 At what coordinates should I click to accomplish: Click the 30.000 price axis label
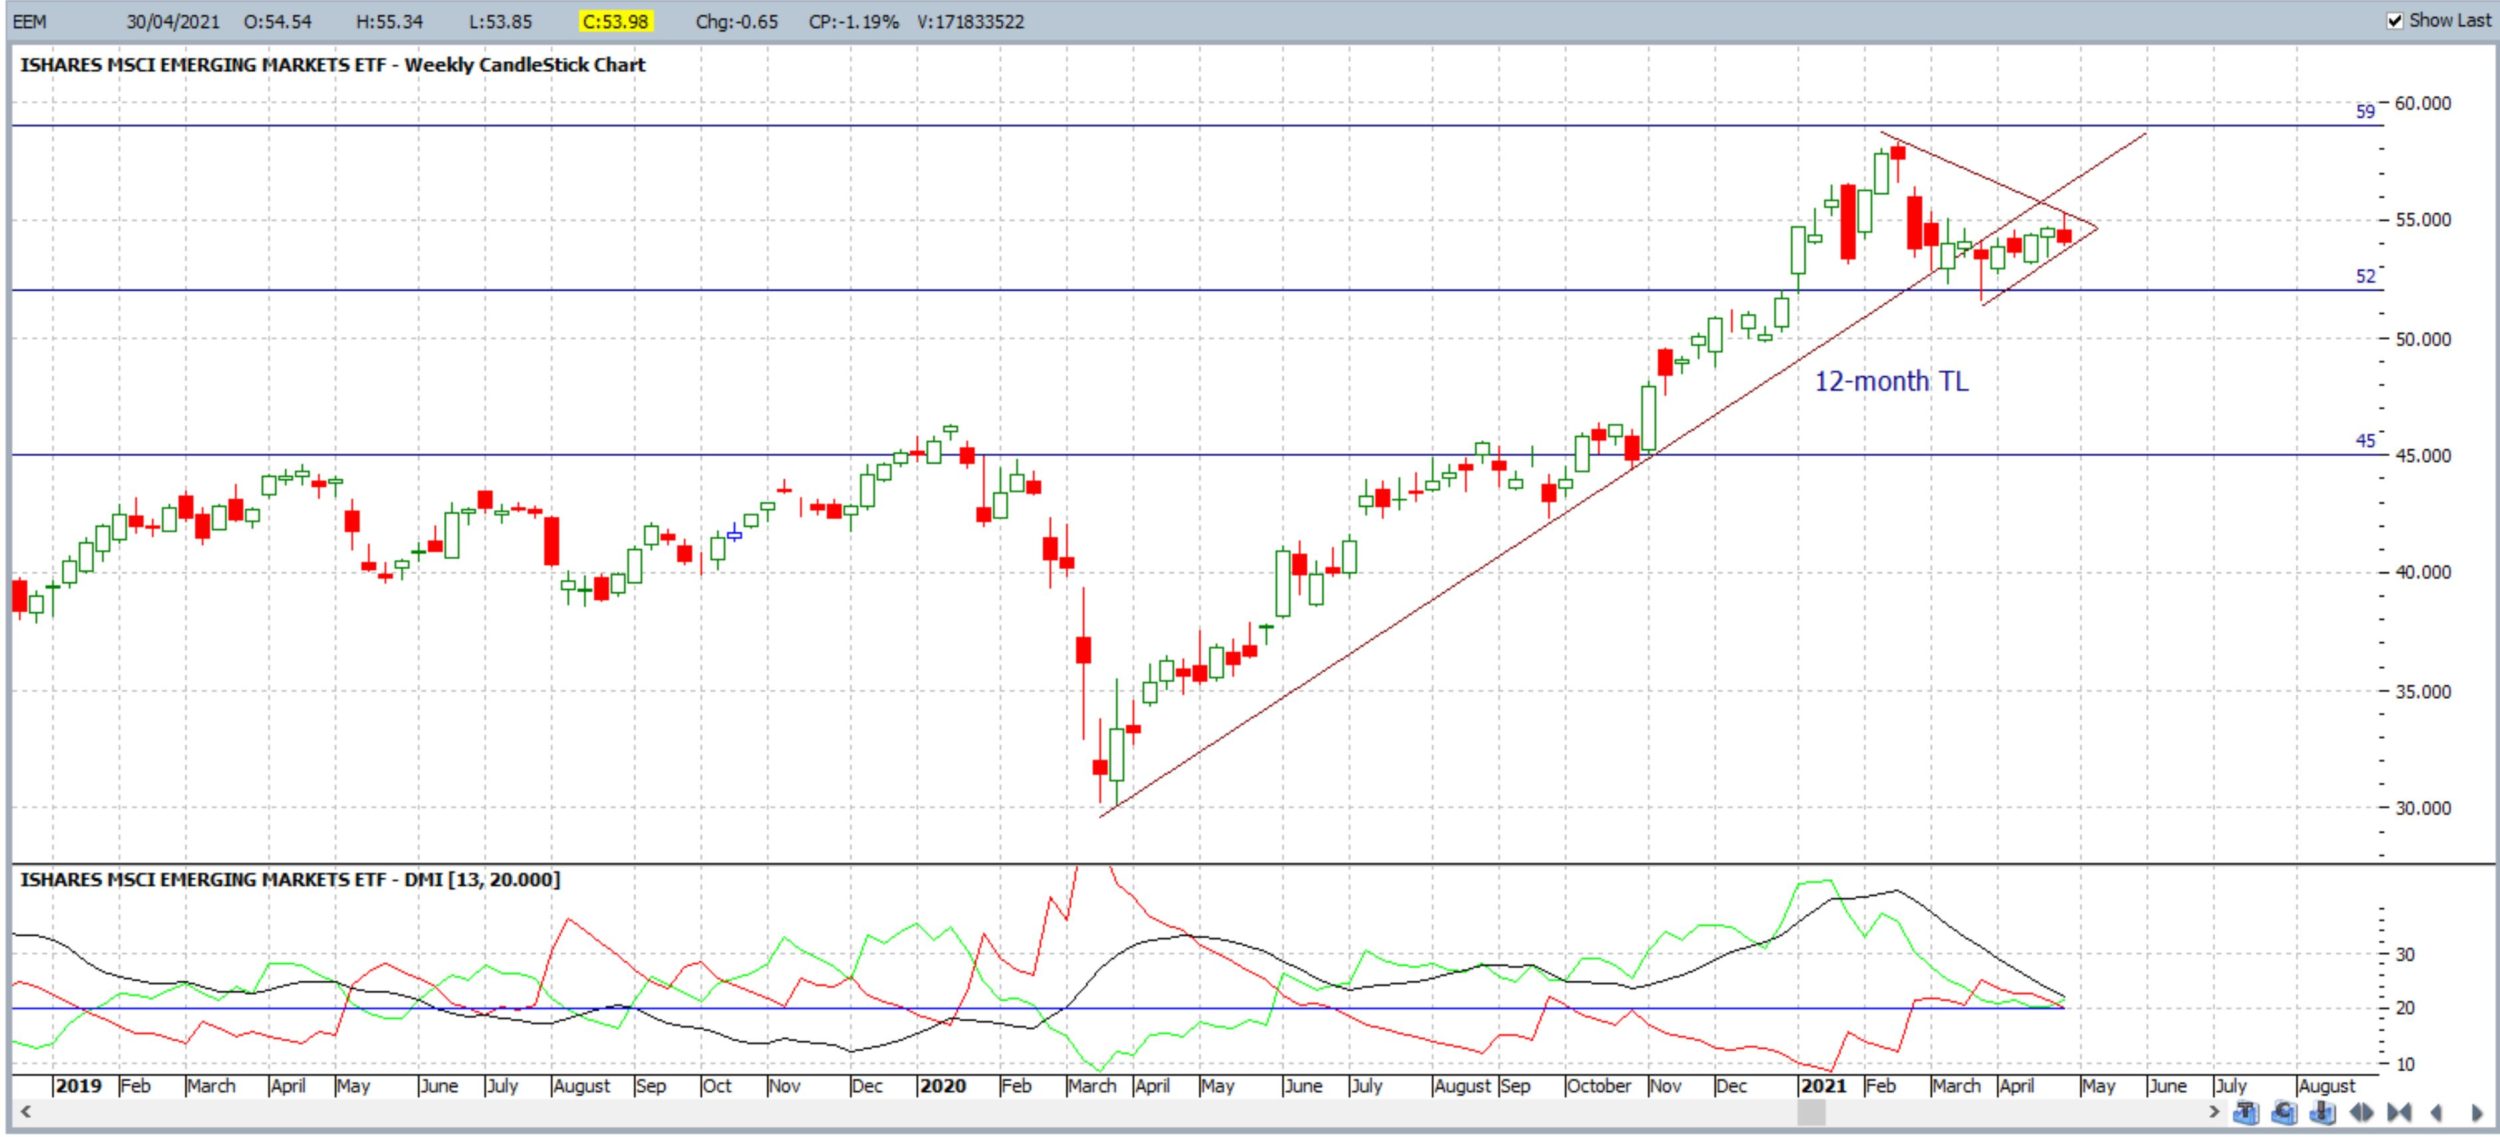coord(2423,808)
